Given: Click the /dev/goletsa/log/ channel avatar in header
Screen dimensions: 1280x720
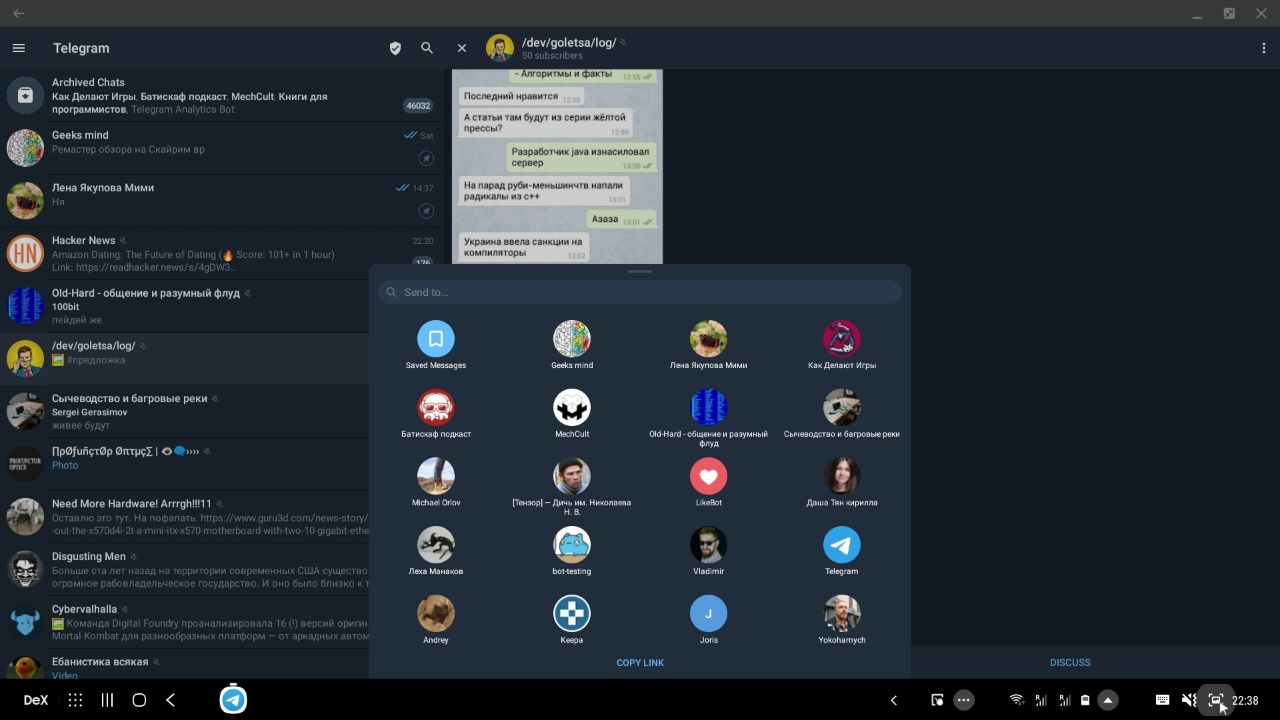Looking at the screenshot, I should [x=500, y=48].
